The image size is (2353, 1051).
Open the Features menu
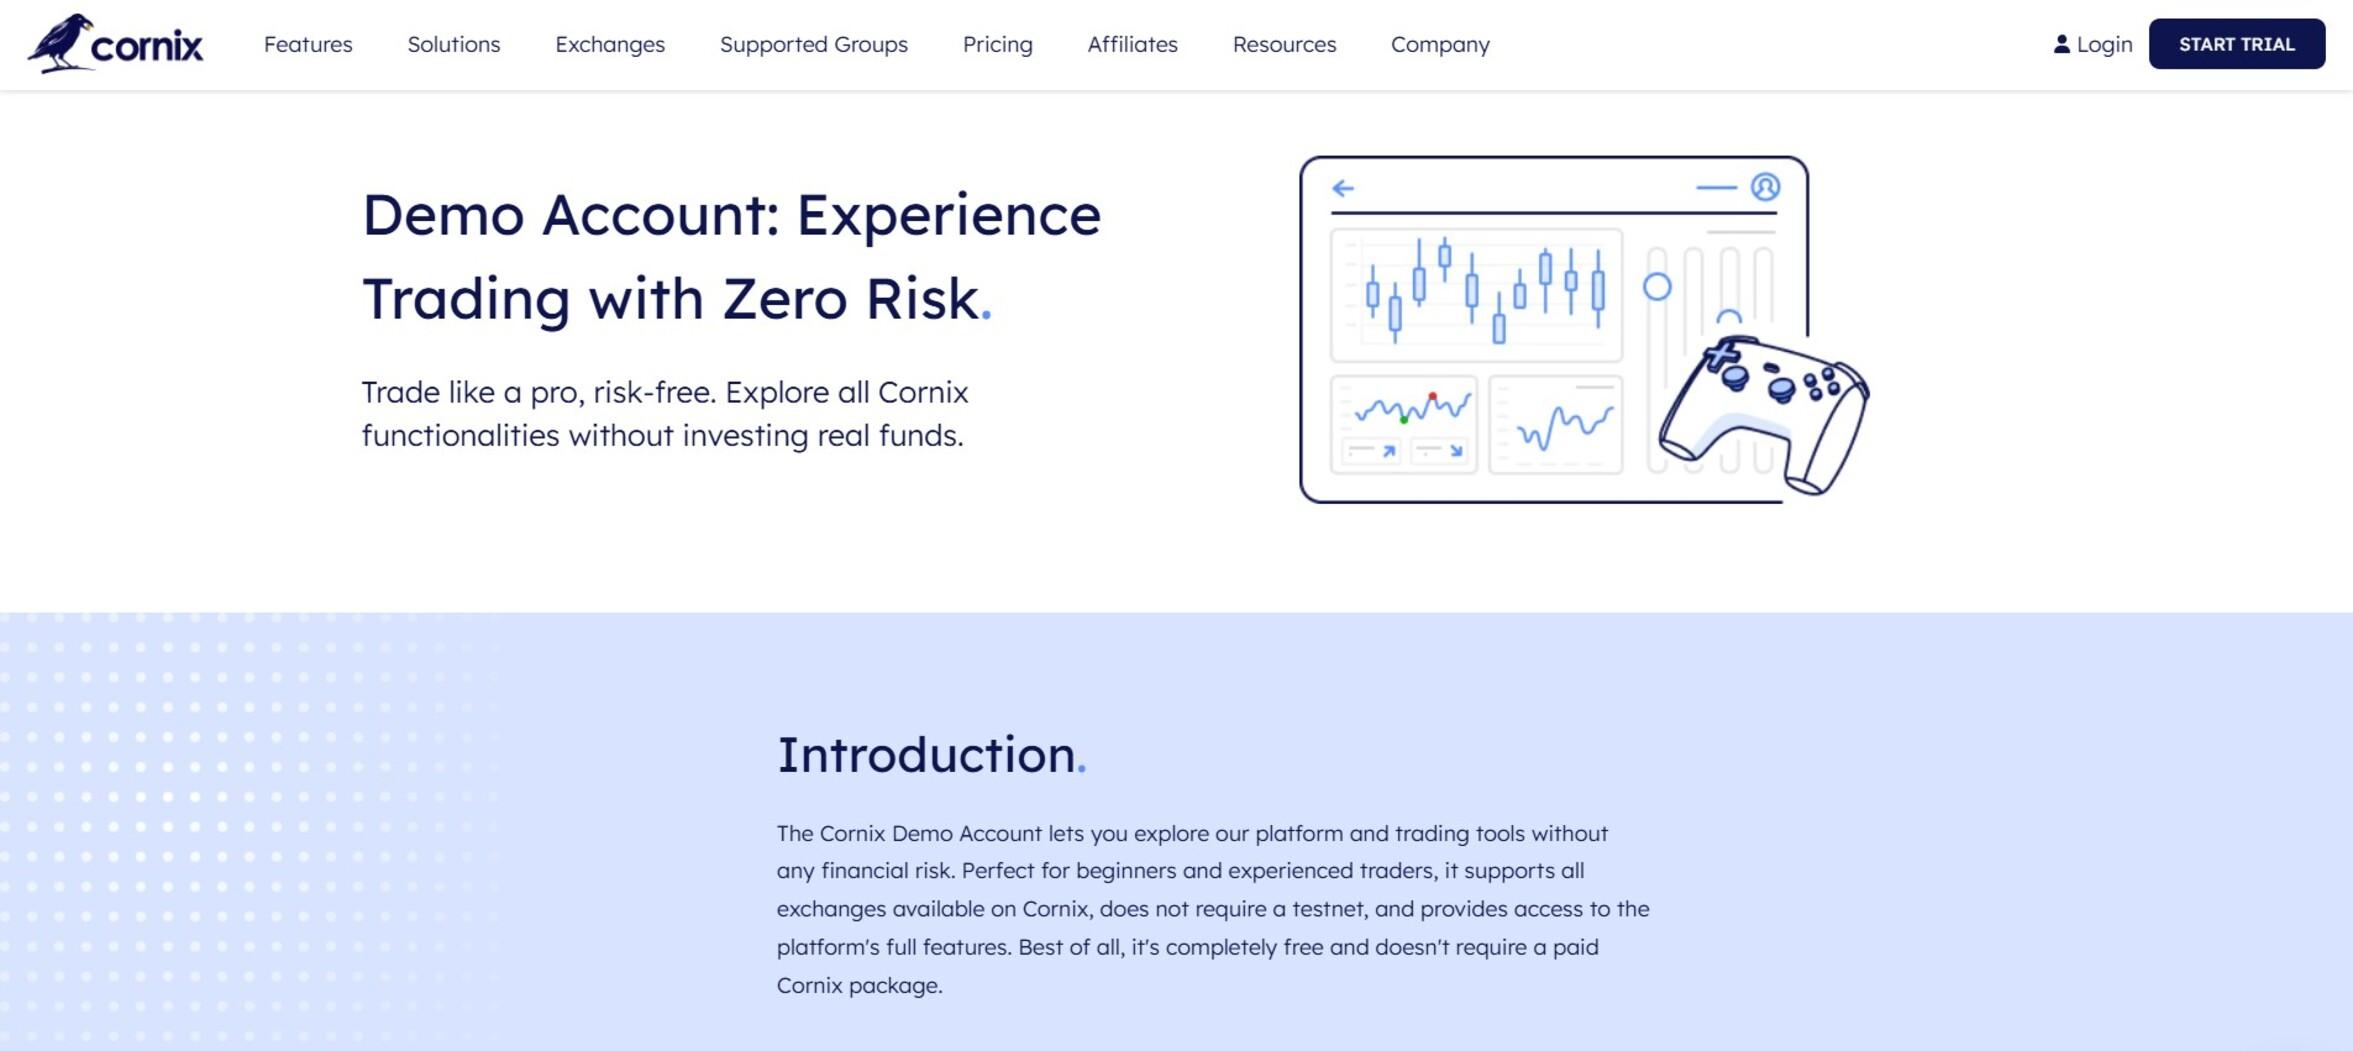tap(307, 44)
